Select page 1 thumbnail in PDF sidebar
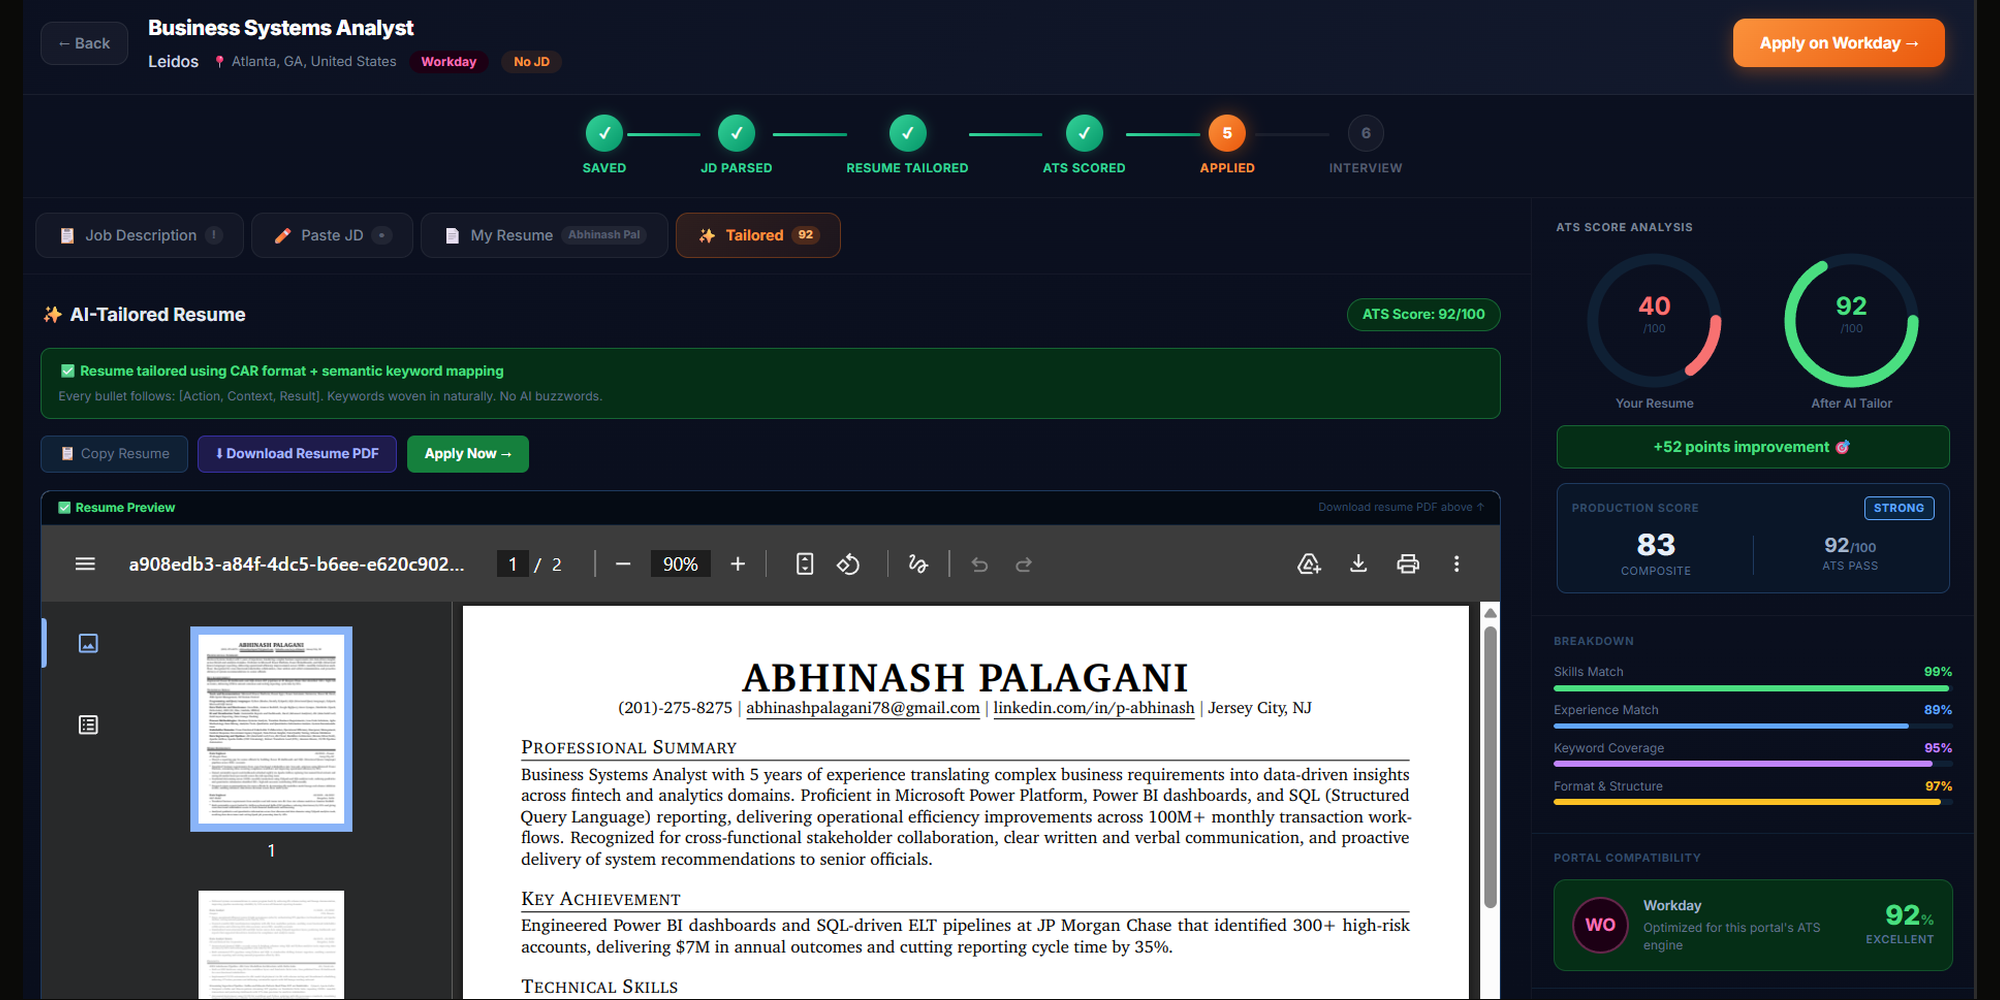 click(271, 729)
